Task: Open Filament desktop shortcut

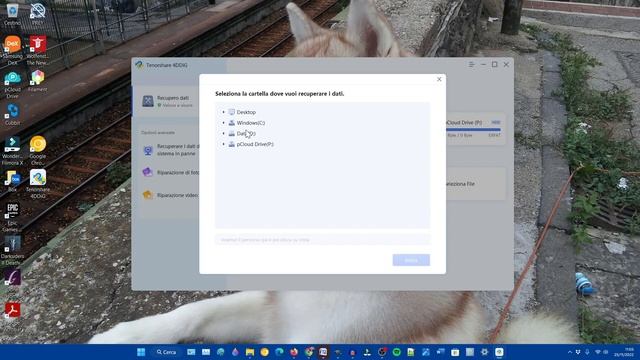Action: pyautogui.click(x=38, y=81)
